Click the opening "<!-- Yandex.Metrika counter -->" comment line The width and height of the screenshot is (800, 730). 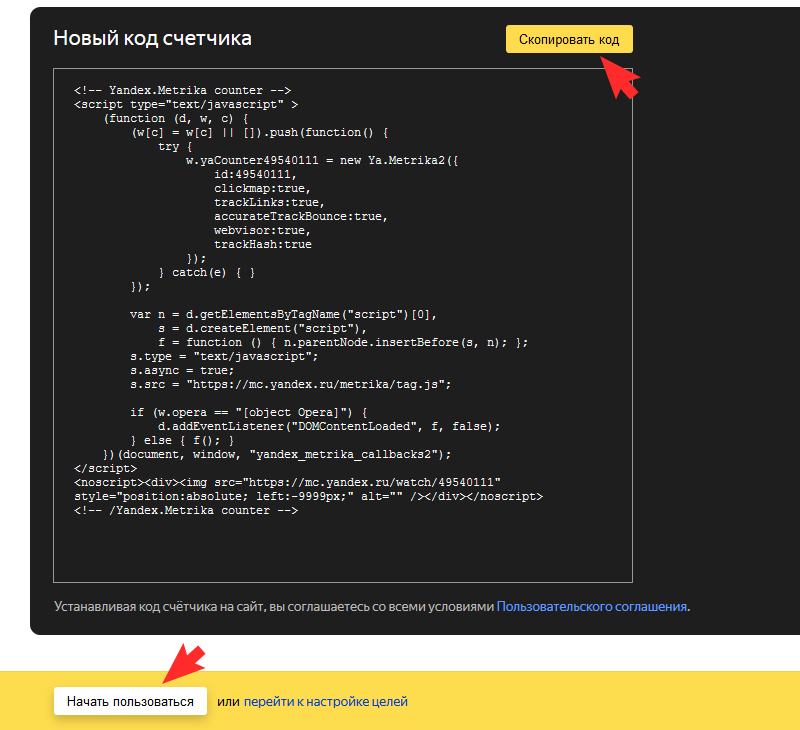(183, 90)
